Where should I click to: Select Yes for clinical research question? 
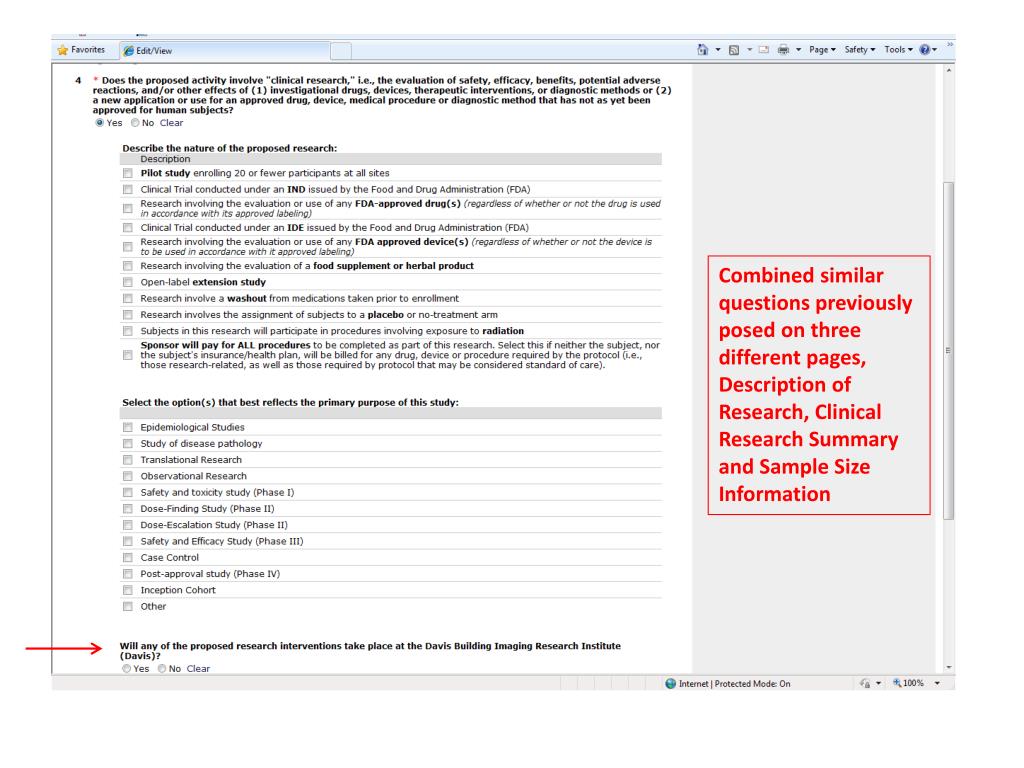[99, 123]
